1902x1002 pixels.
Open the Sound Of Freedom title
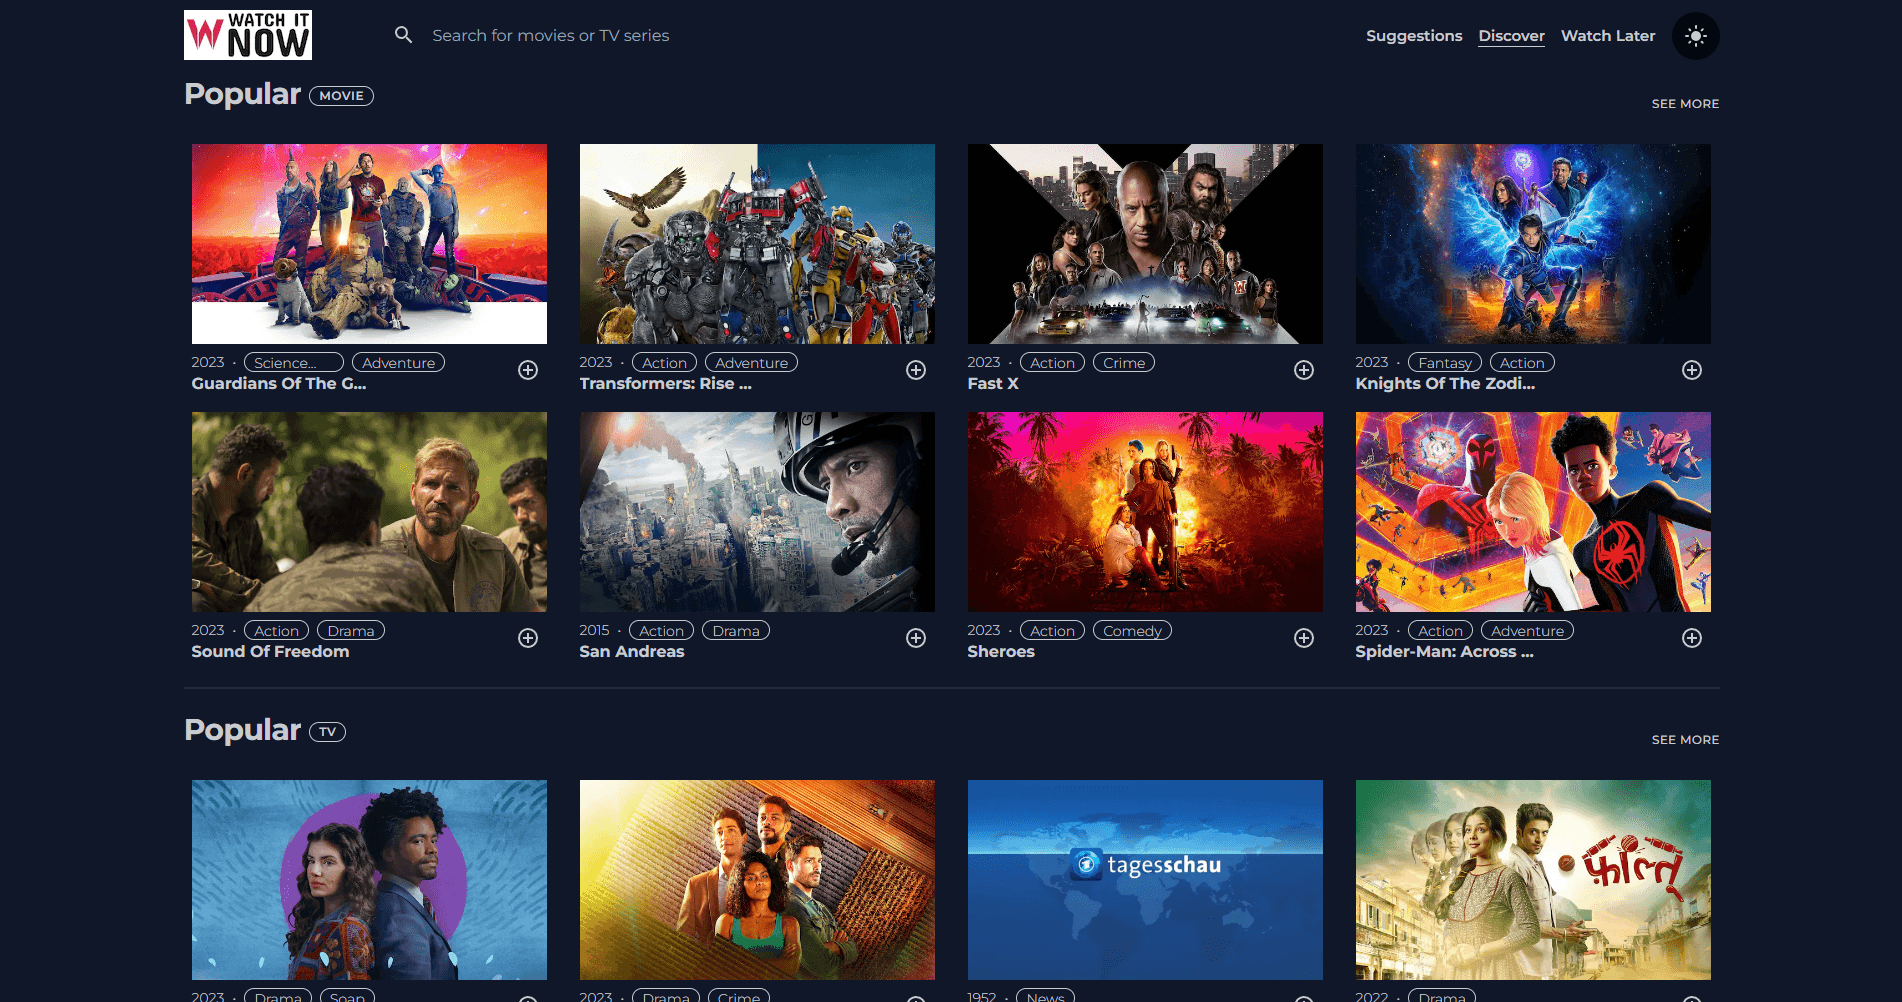[270, 652]
